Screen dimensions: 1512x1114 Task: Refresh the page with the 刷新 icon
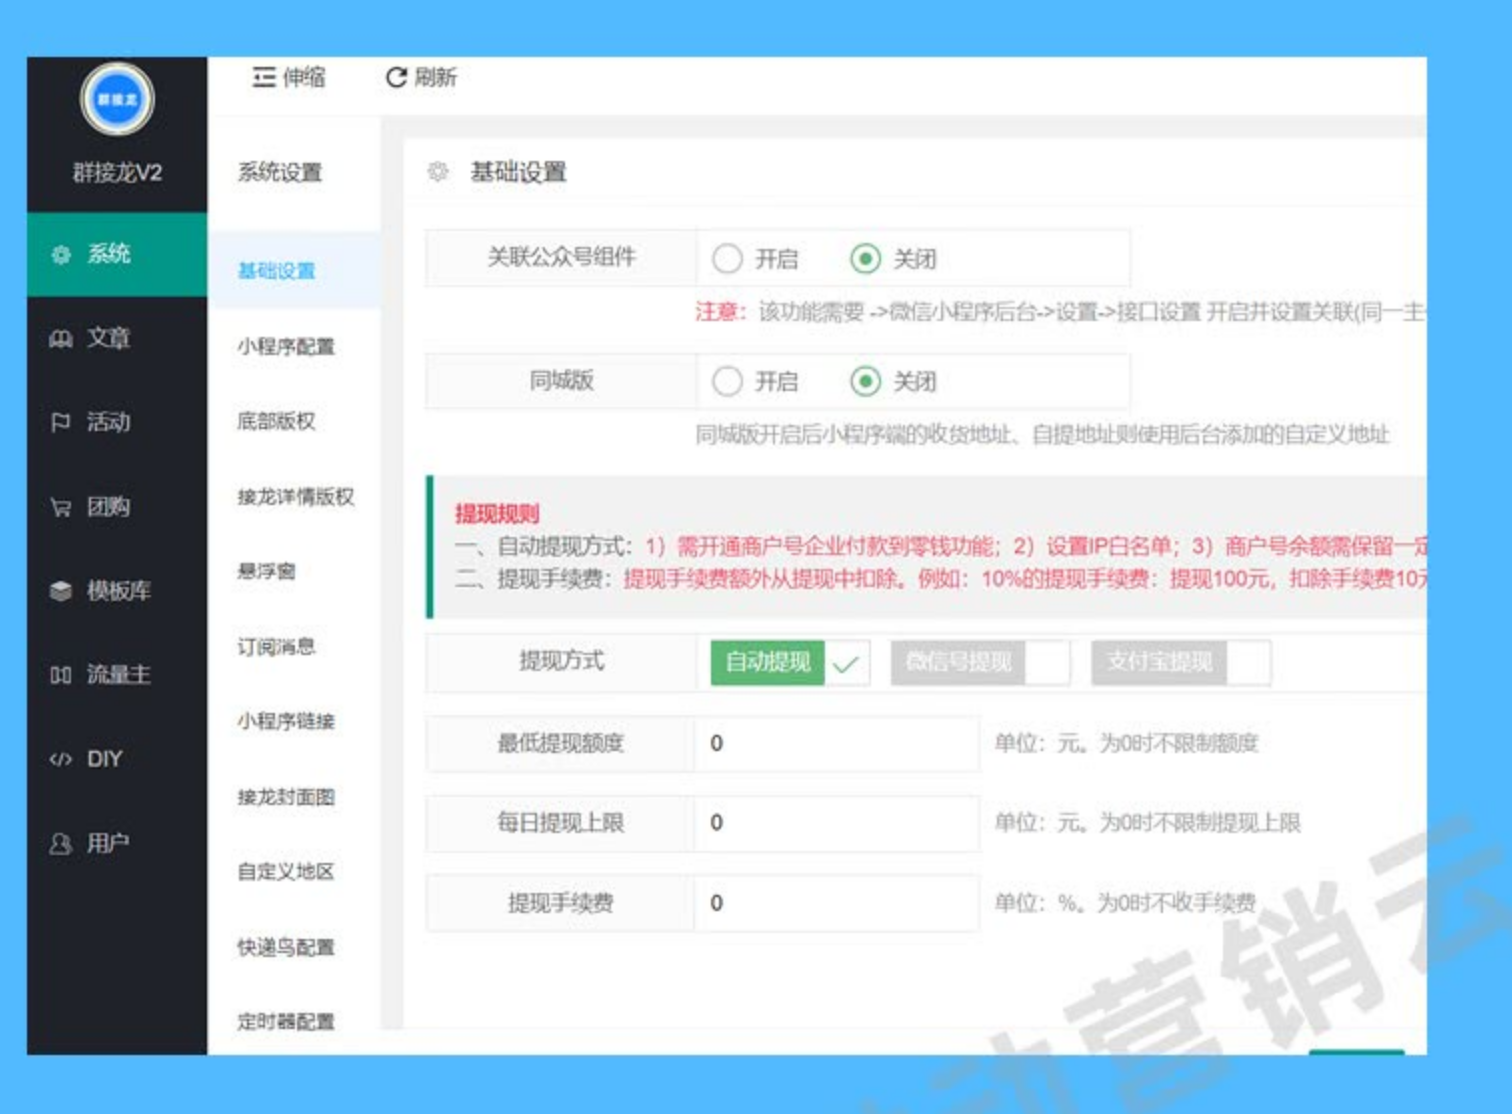(x=420, y=80)
